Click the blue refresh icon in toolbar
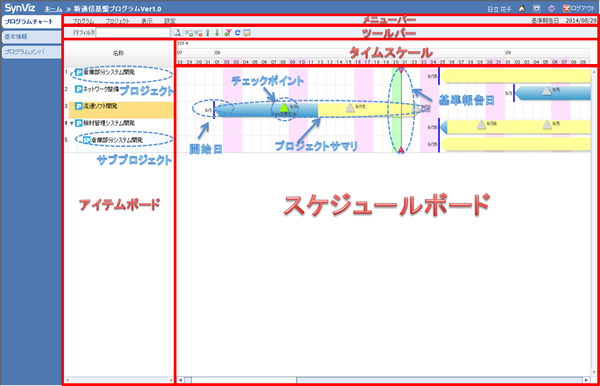Screen dimensions: 600x386 click(x=237, y=33)
